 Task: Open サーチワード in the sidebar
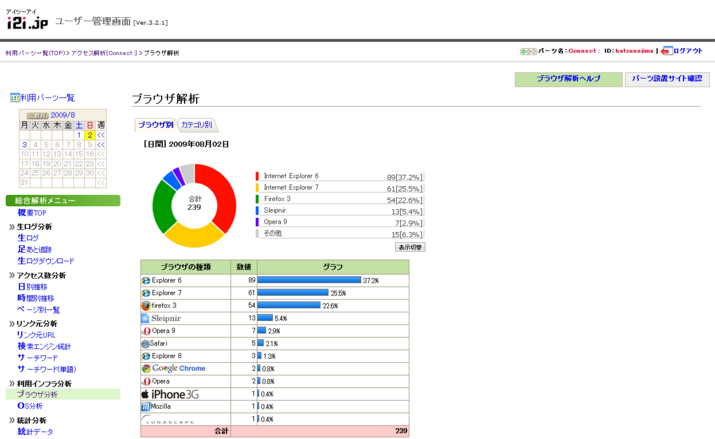(x=37, y=358)
